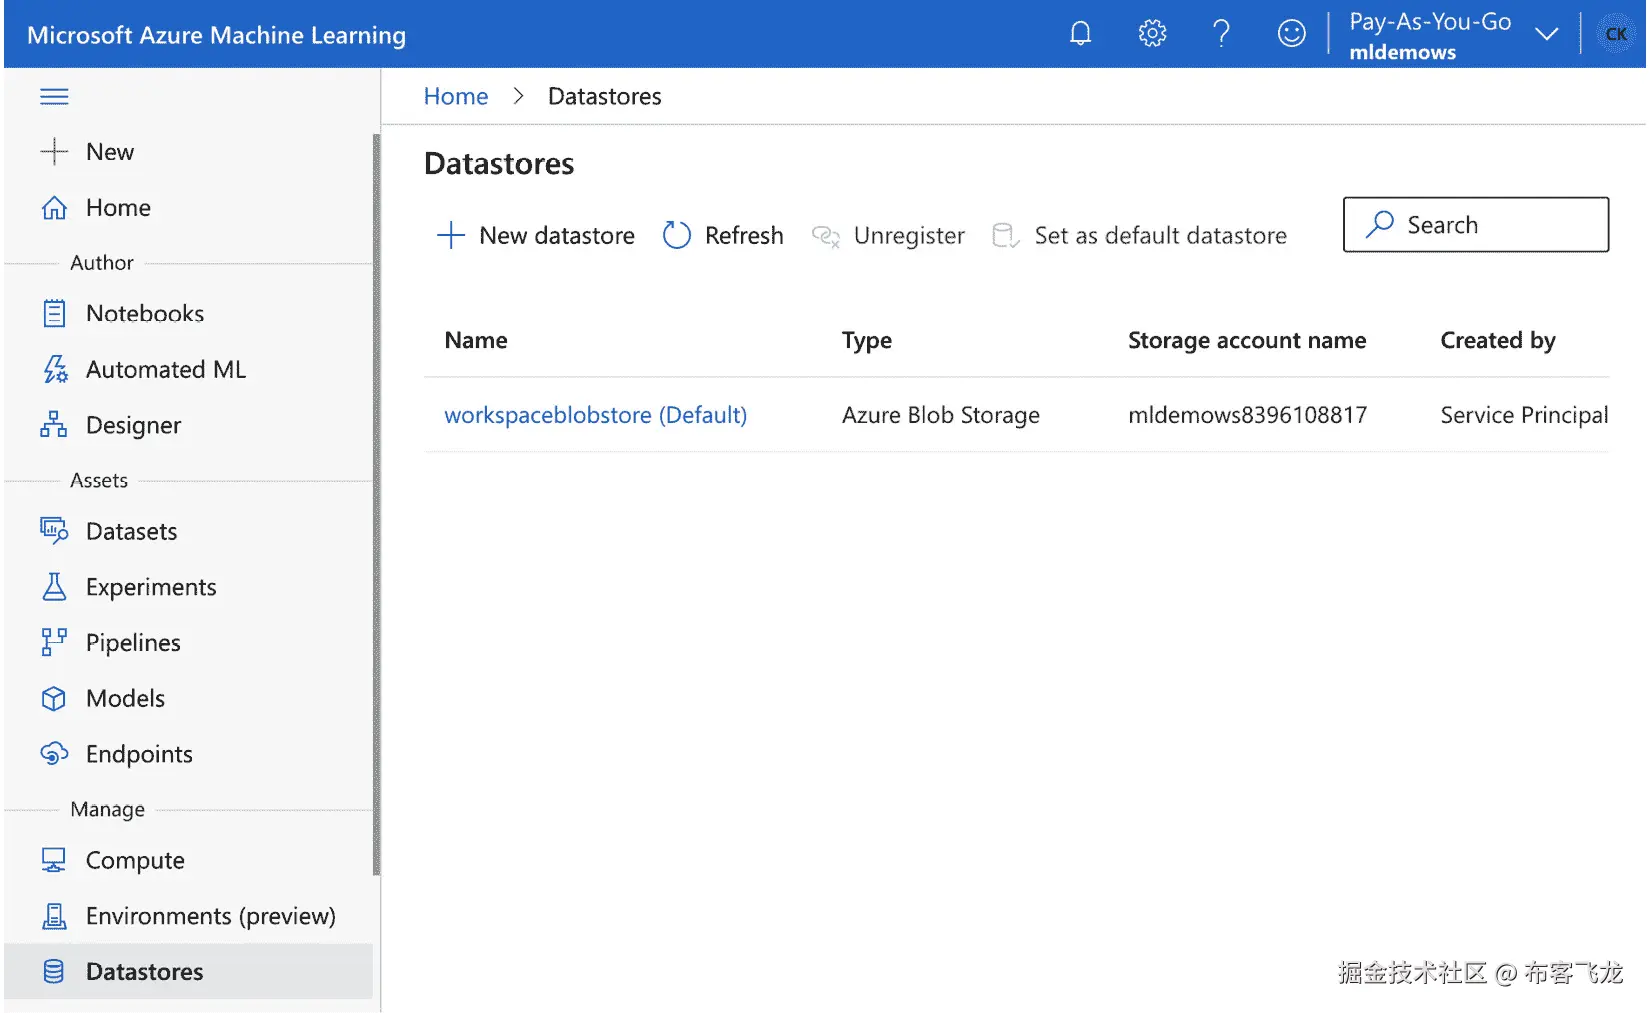Viewport: 1650px width, 1013px height.
Task: Open the Designer tool
Action: [55, 425]
